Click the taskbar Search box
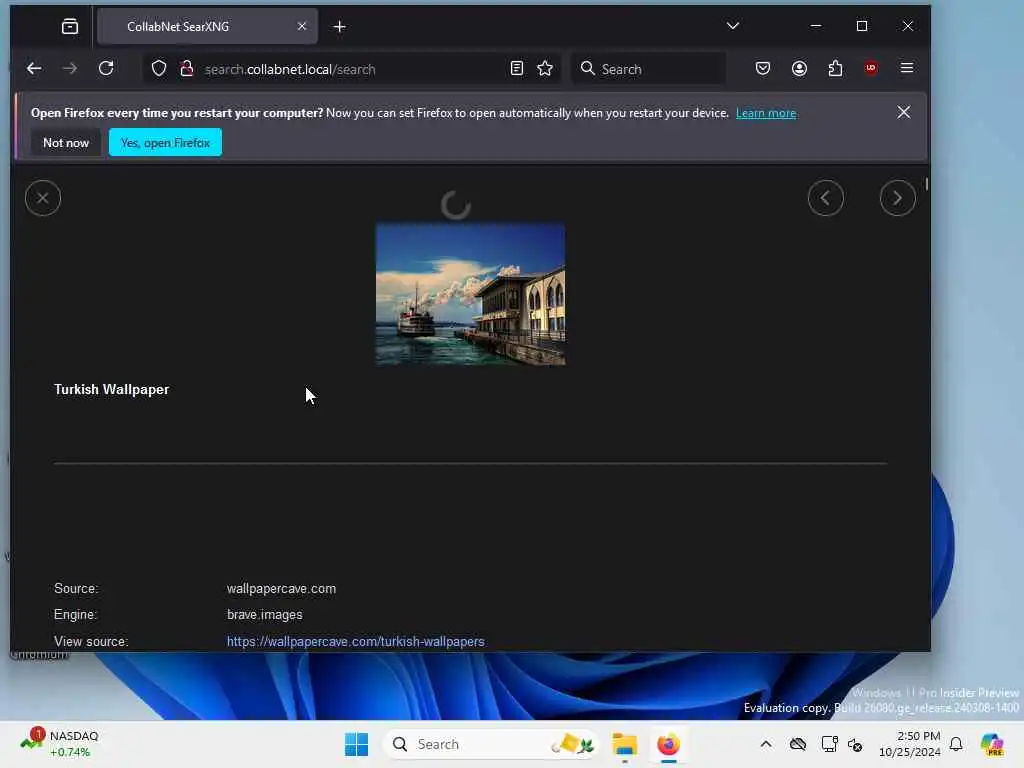 tap(490, 744)
